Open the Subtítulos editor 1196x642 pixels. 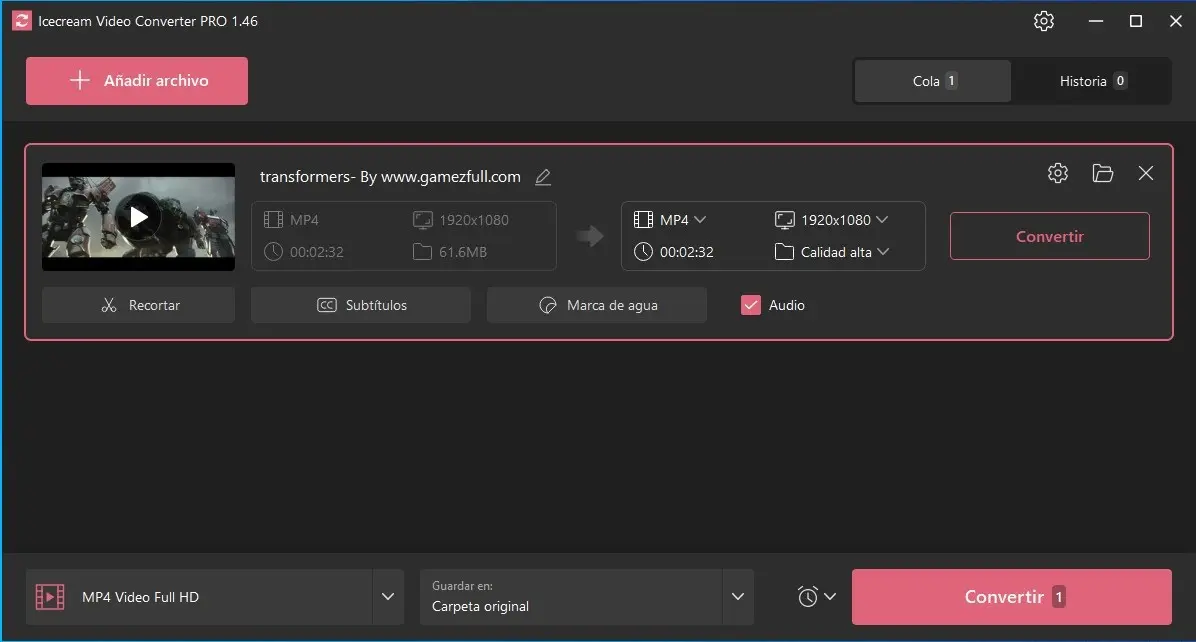coord(360,305)
